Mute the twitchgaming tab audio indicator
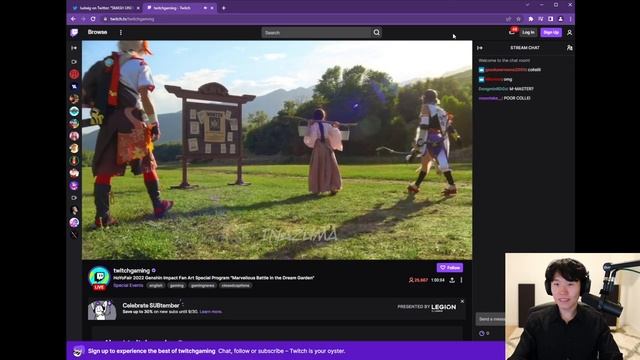Image resolution: width=640 pixels, height=360 pixels. [205, 8]
